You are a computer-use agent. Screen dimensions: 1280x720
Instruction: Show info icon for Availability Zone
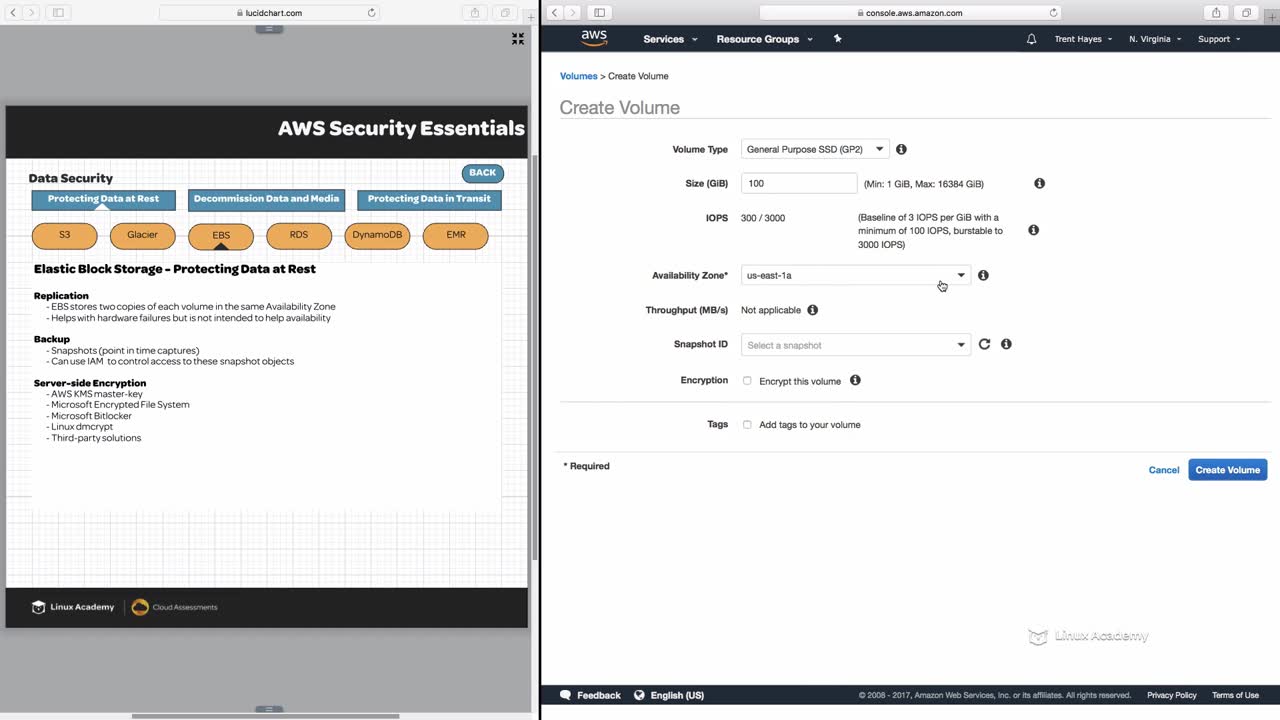coord(983,275)
